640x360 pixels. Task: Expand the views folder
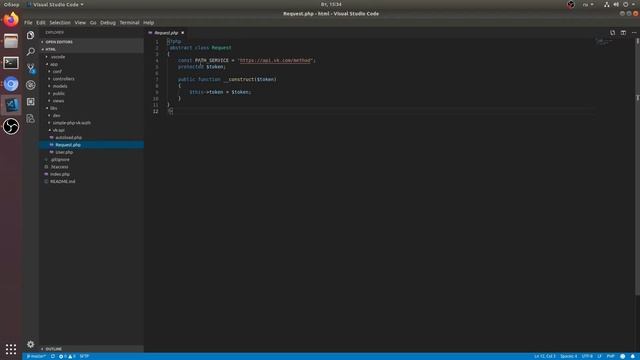pos(91,101)
